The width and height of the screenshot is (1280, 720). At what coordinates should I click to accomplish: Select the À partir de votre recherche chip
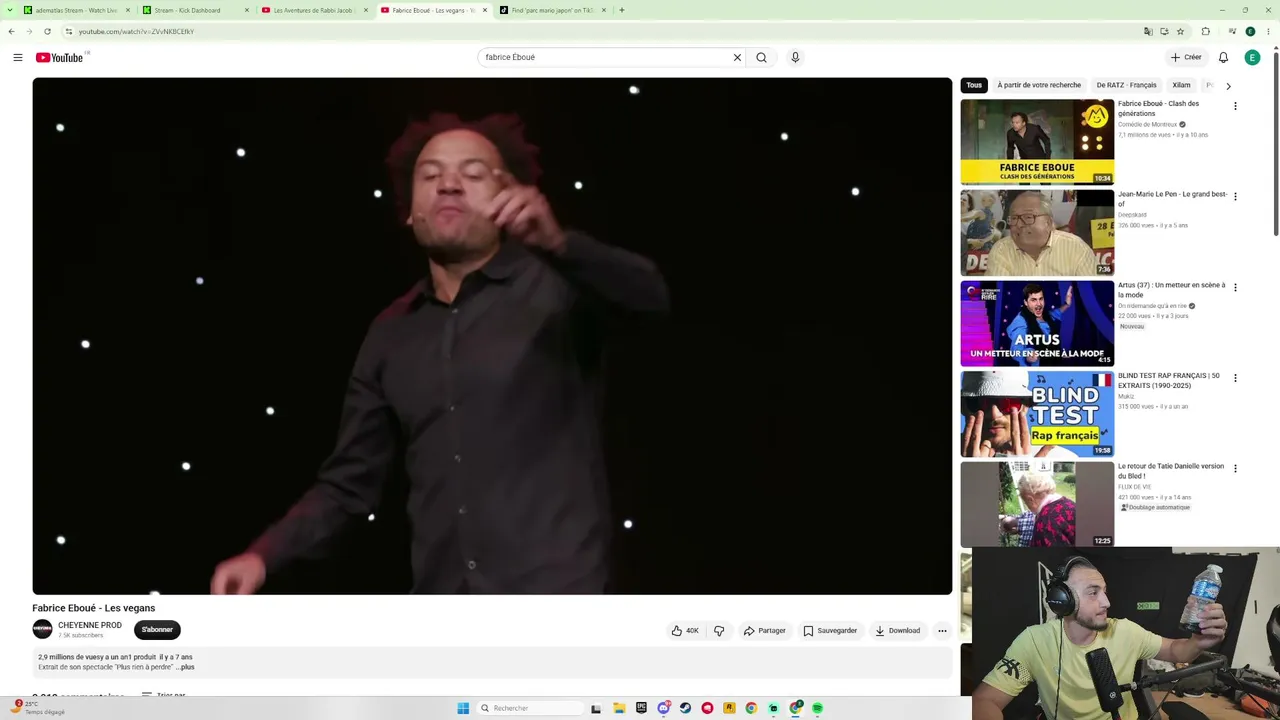1039,85
